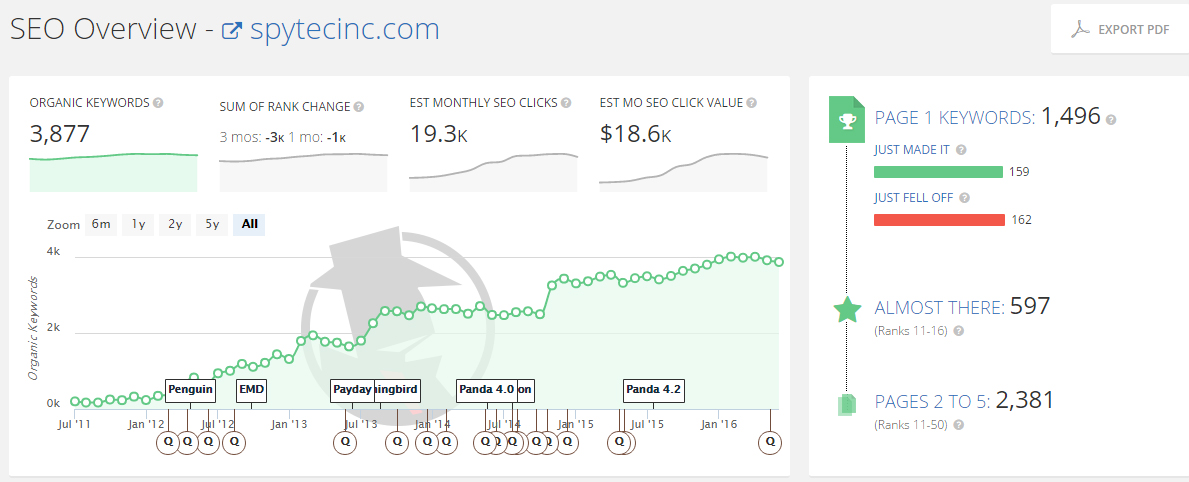Click the Q marker below Jan '16

[x=771, y=441]
